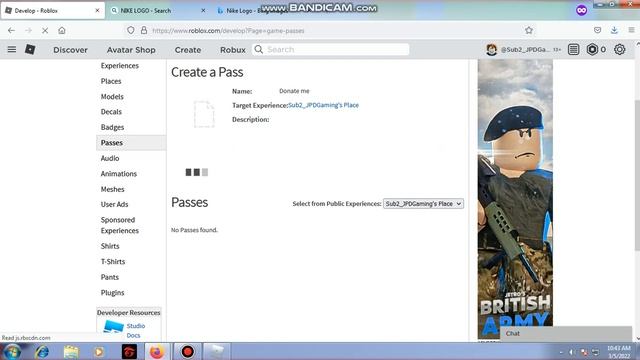This screenshot has width=640, height=360.
Task: Select Experiences in the sidebar
Action: 120,66
